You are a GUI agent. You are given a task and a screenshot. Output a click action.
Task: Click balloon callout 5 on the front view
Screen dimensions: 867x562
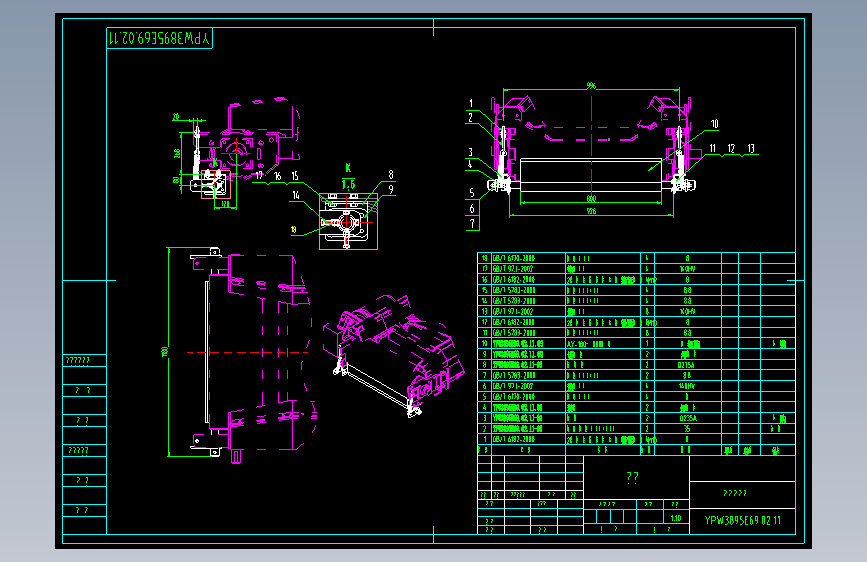tap(472, 193)
